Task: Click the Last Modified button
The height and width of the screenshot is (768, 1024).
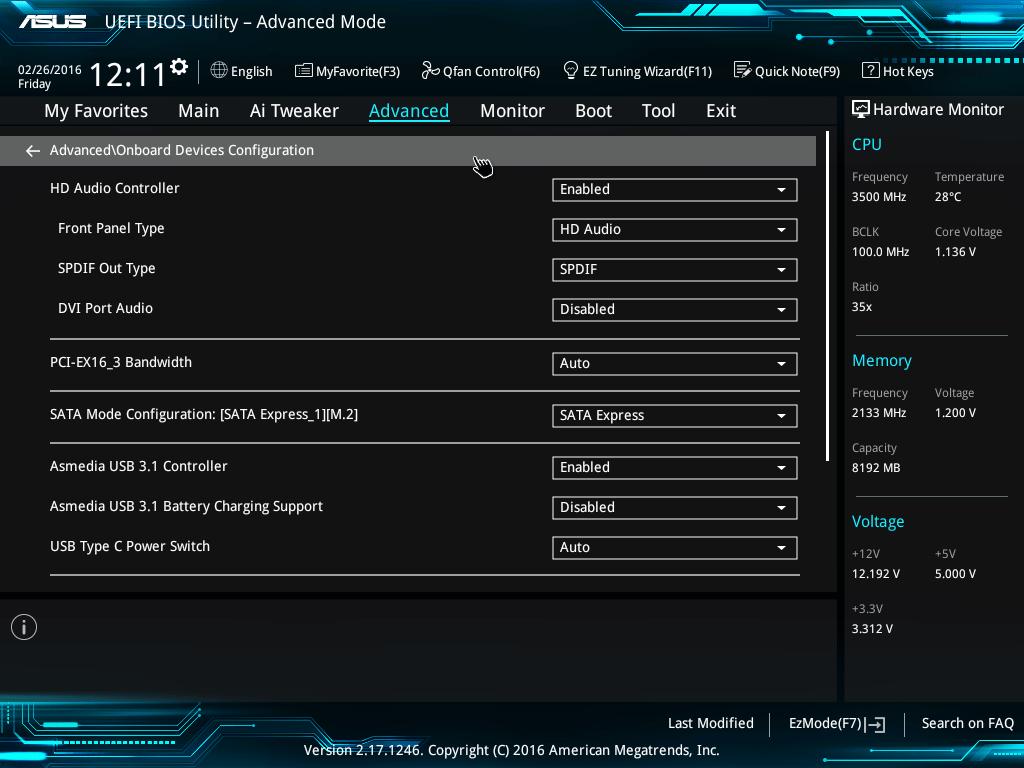Action: pos(710,723)
